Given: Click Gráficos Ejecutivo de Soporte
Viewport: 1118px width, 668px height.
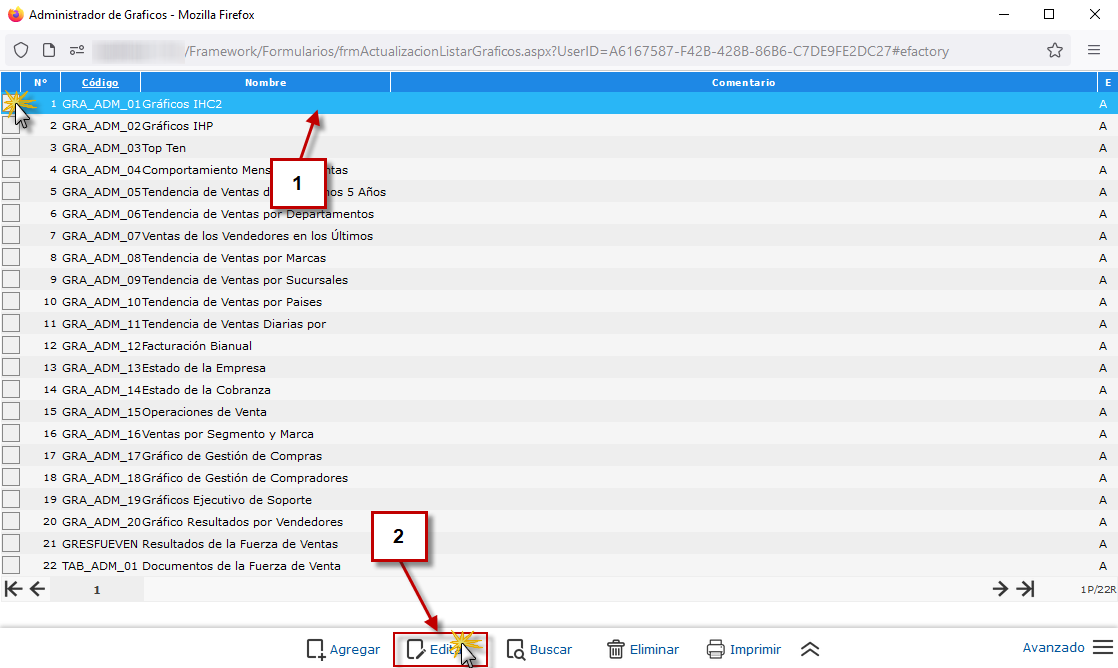Looking at the screenshot, I should click(x=227, y=500).
